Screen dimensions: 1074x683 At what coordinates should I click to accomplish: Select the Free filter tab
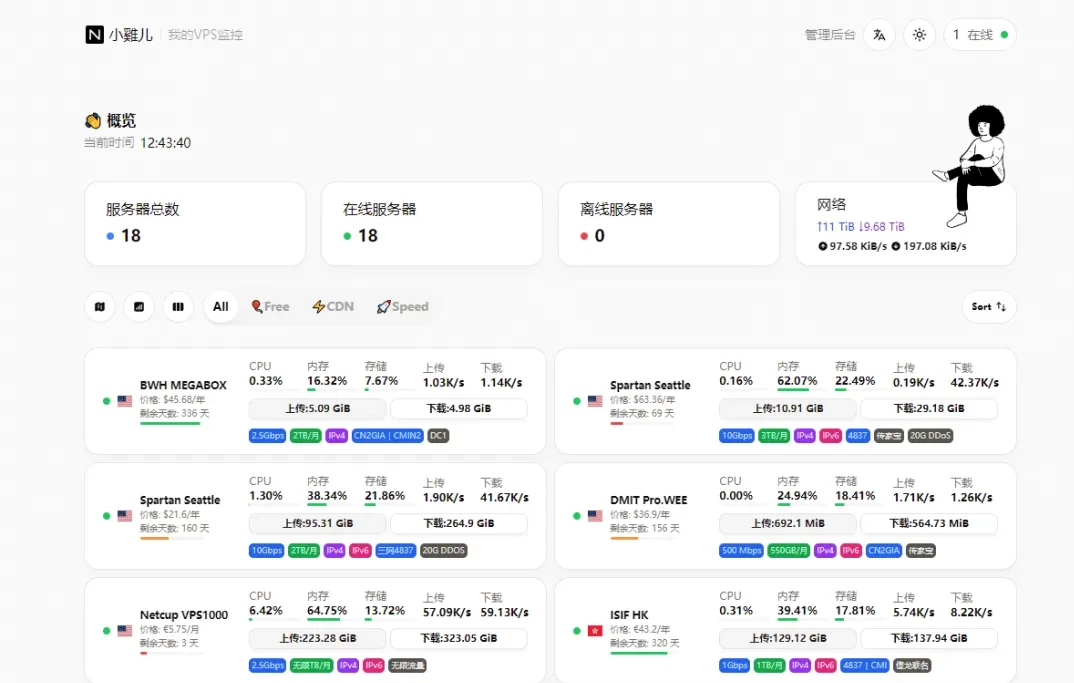point(270,307)
